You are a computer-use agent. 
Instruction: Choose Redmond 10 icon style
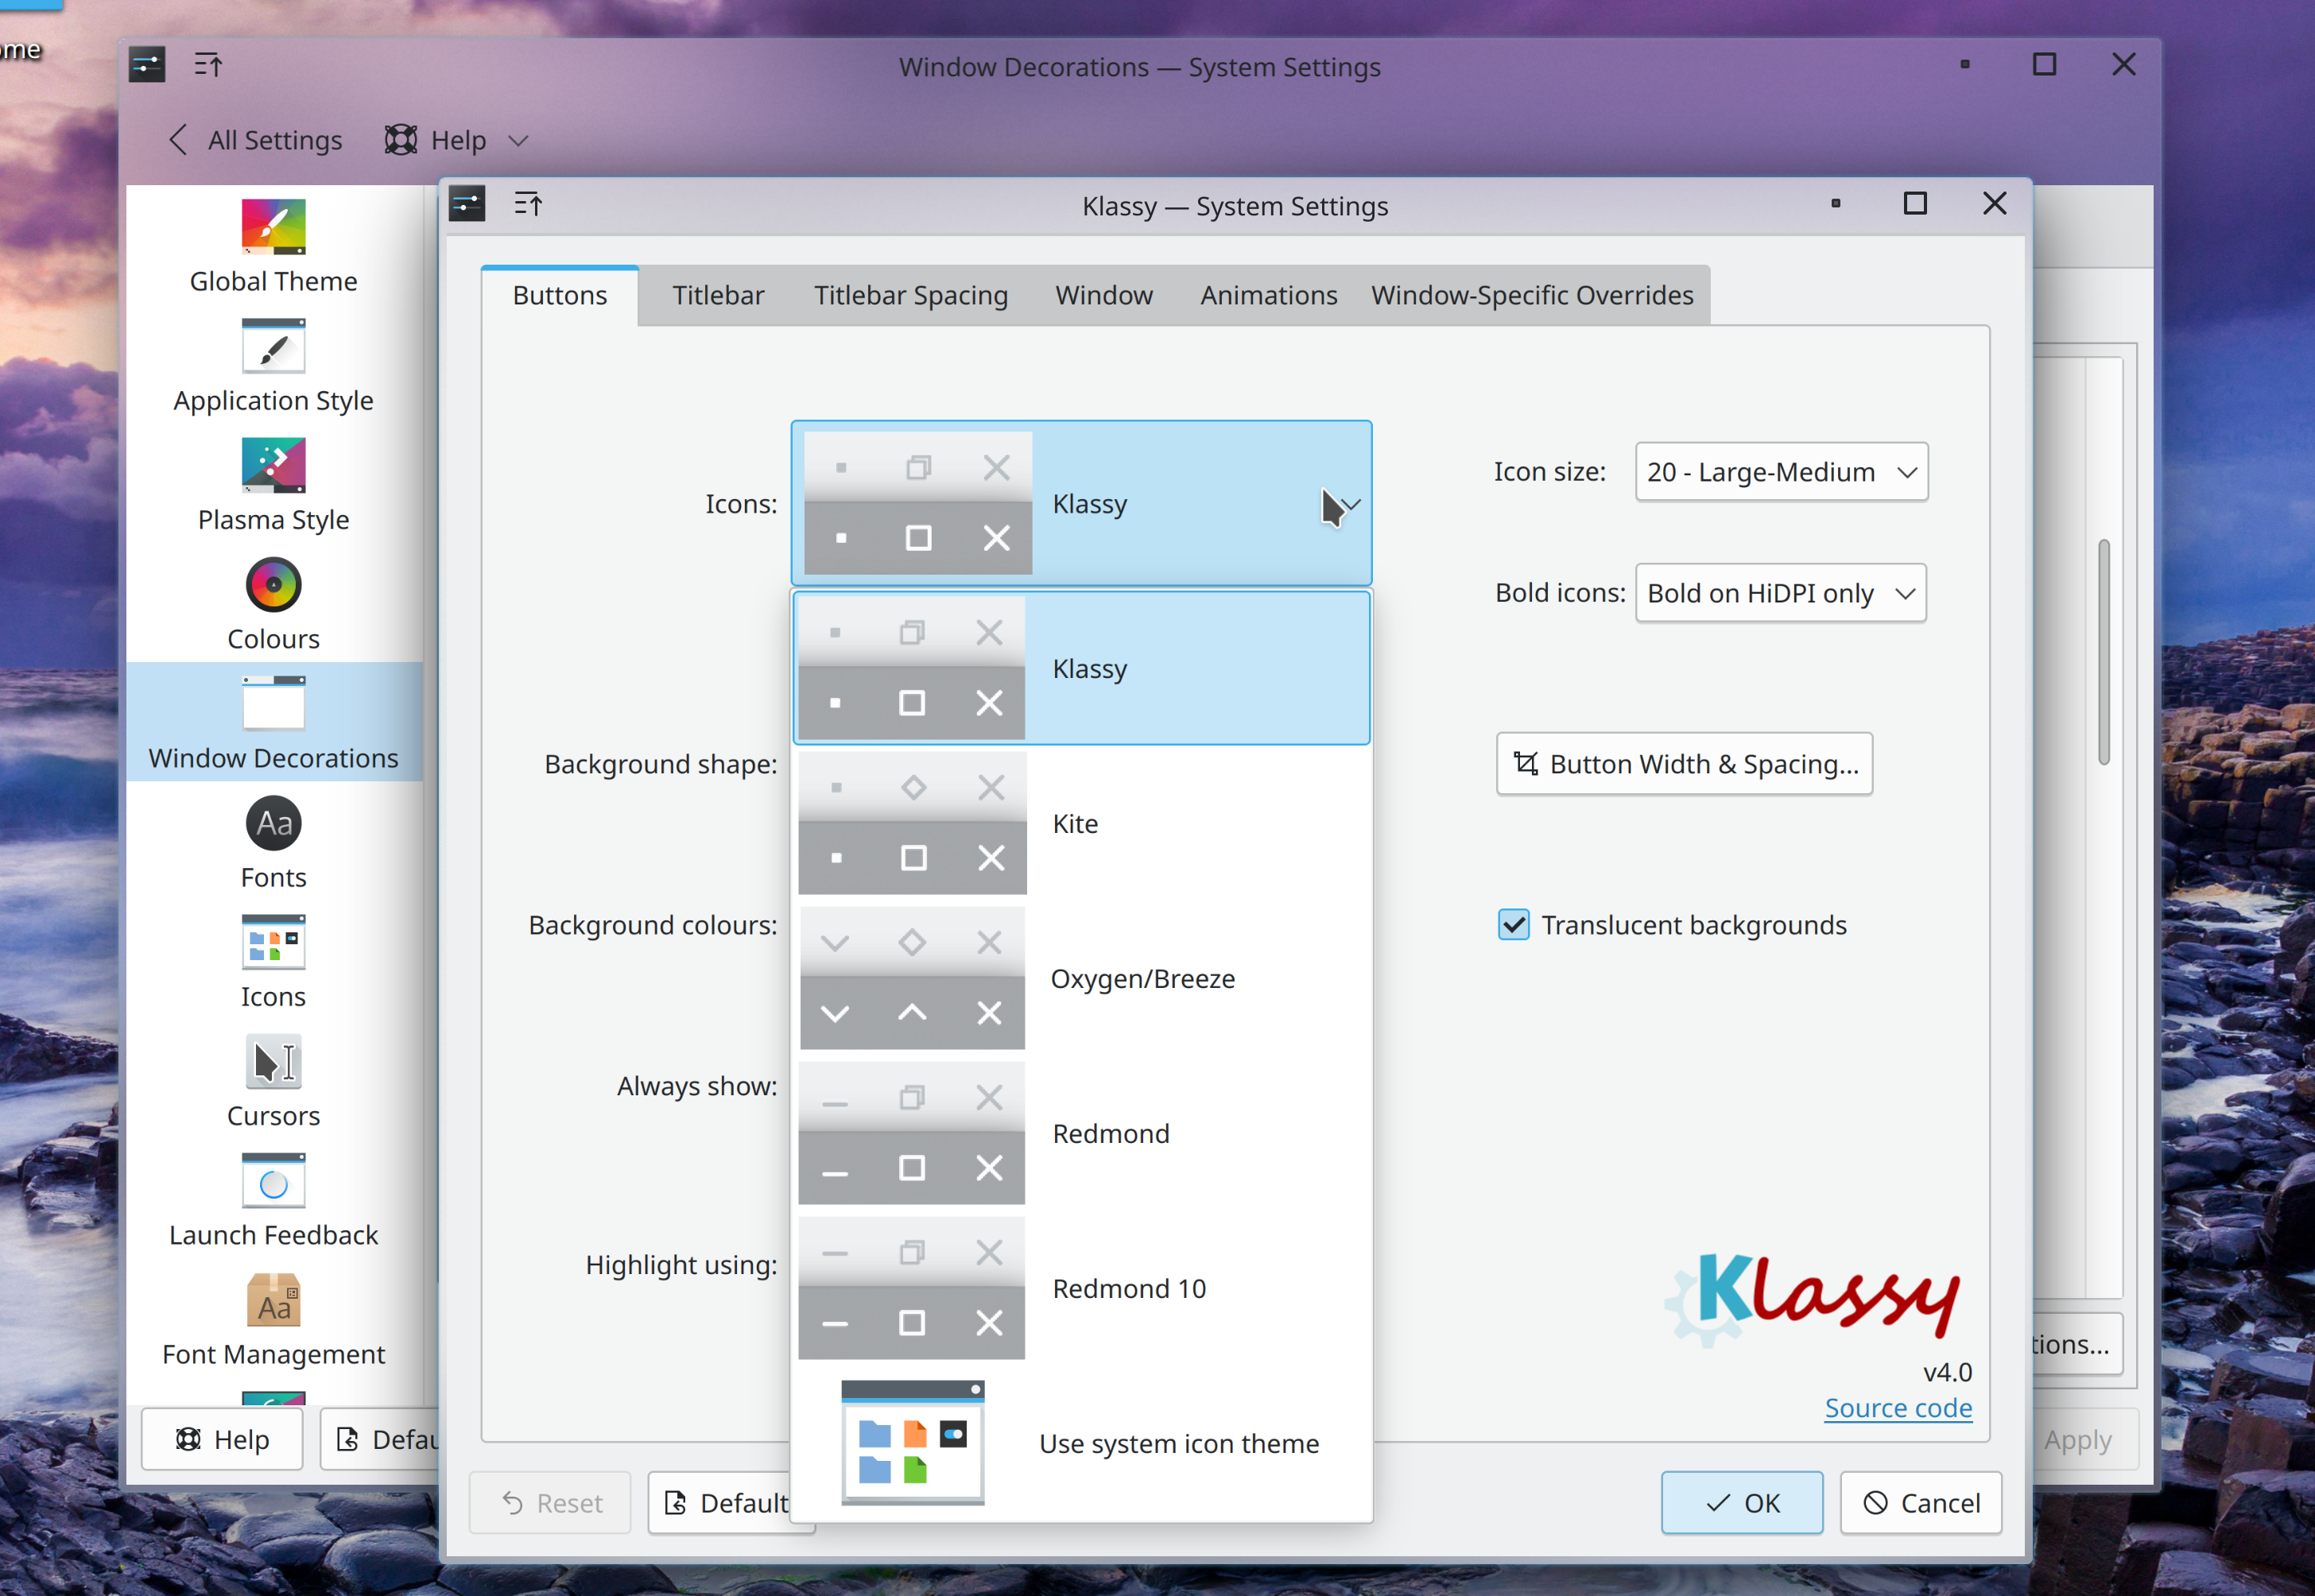click(x=1081, y=1288)
